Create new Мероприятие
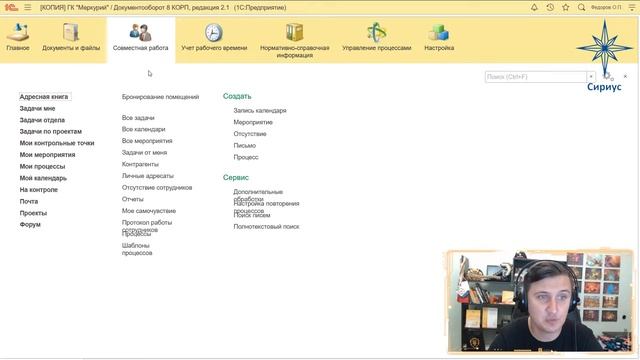The image size is (640, 360). pos(253,122)
